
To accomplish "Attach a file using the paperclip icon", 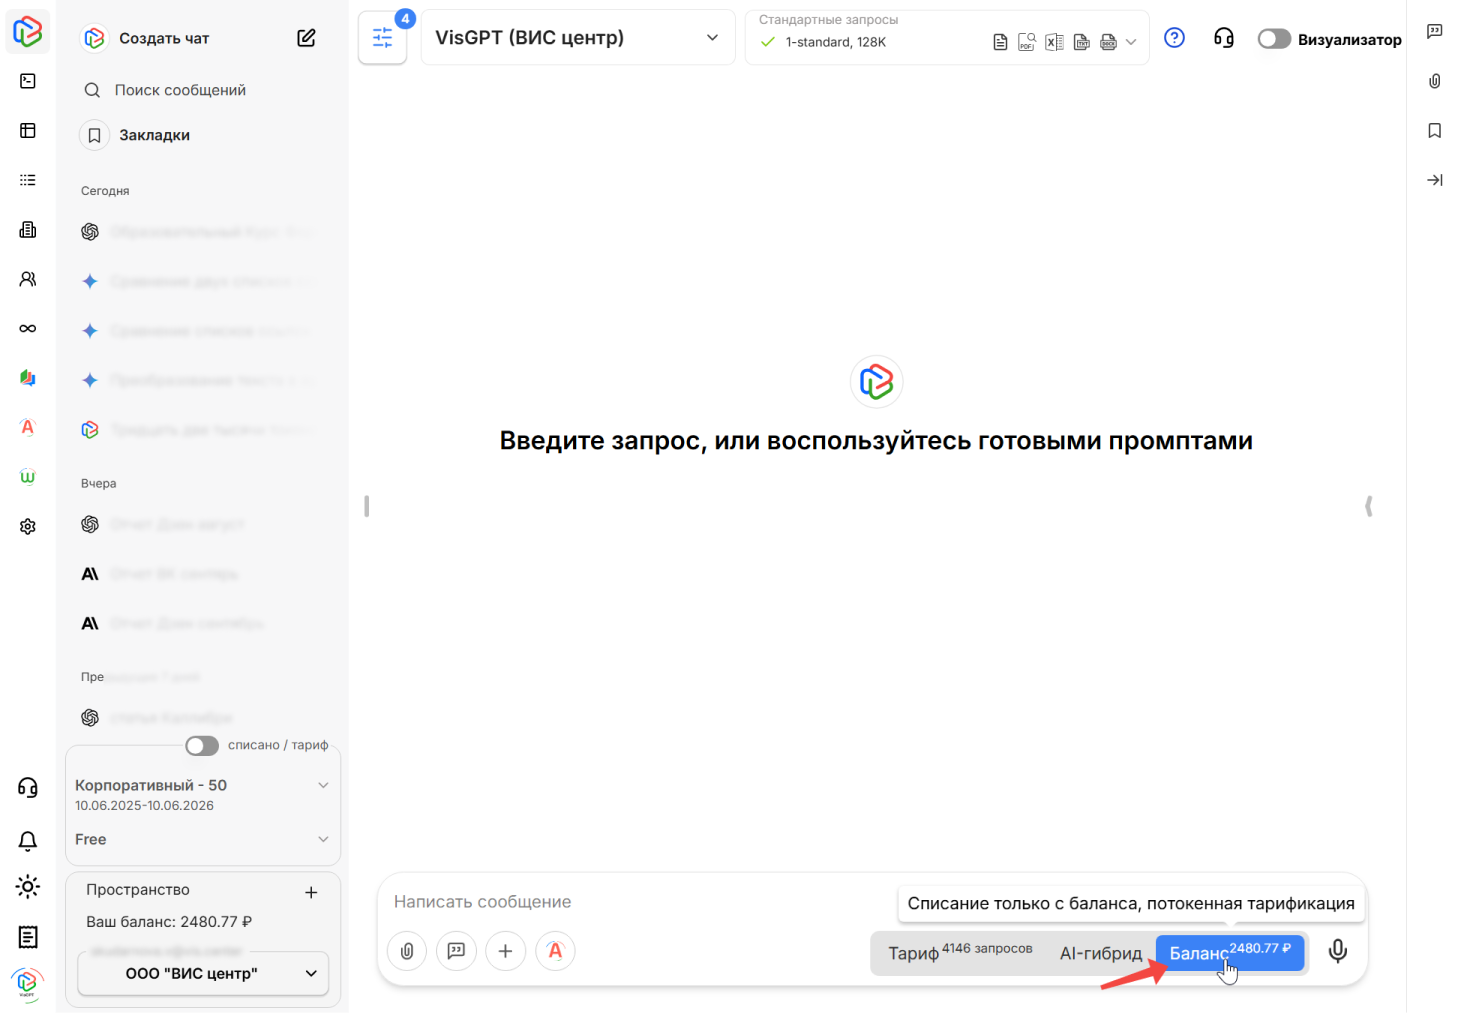I will pos(407,951).
